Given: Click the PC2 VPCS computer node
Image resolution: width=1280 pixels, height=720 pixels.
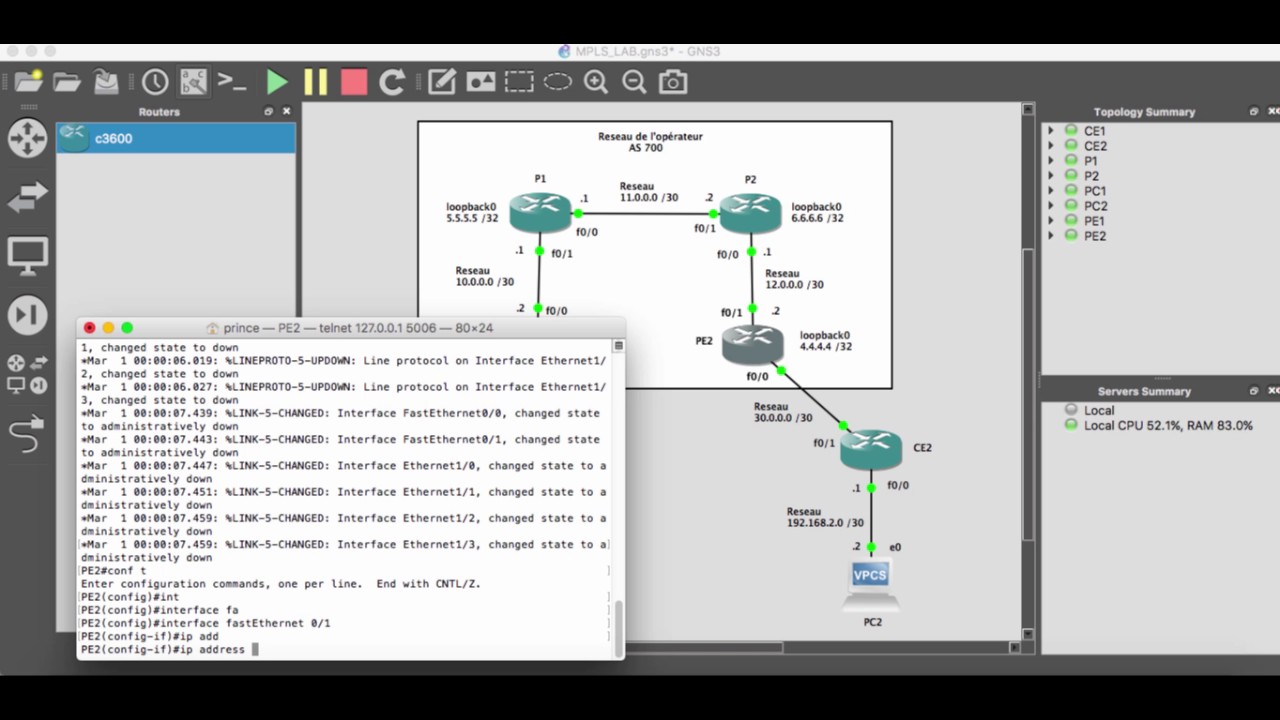Looking at the screenshot, I should (870, 587).
